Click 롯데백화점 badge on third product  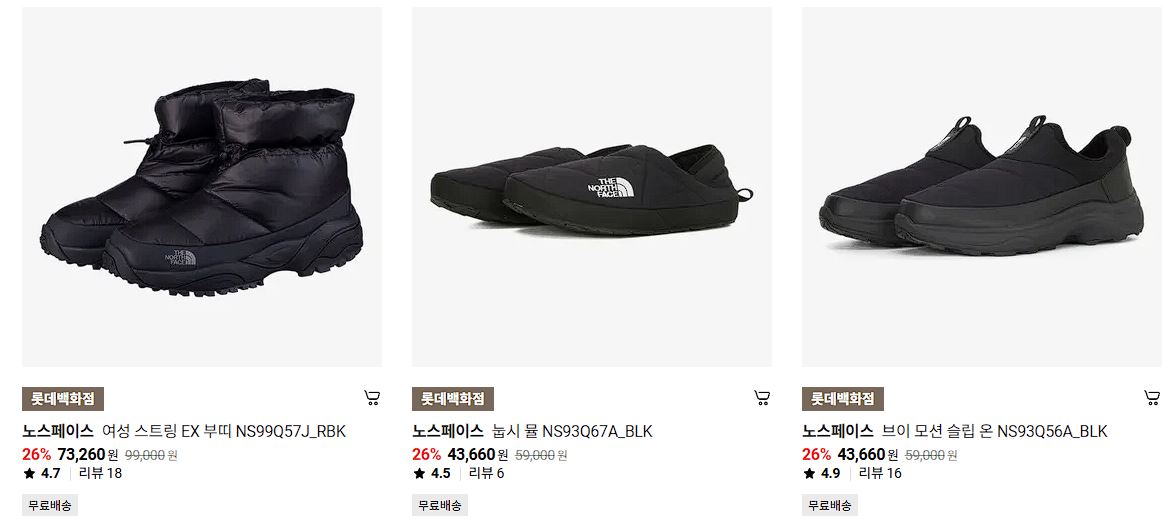(842, 399)
